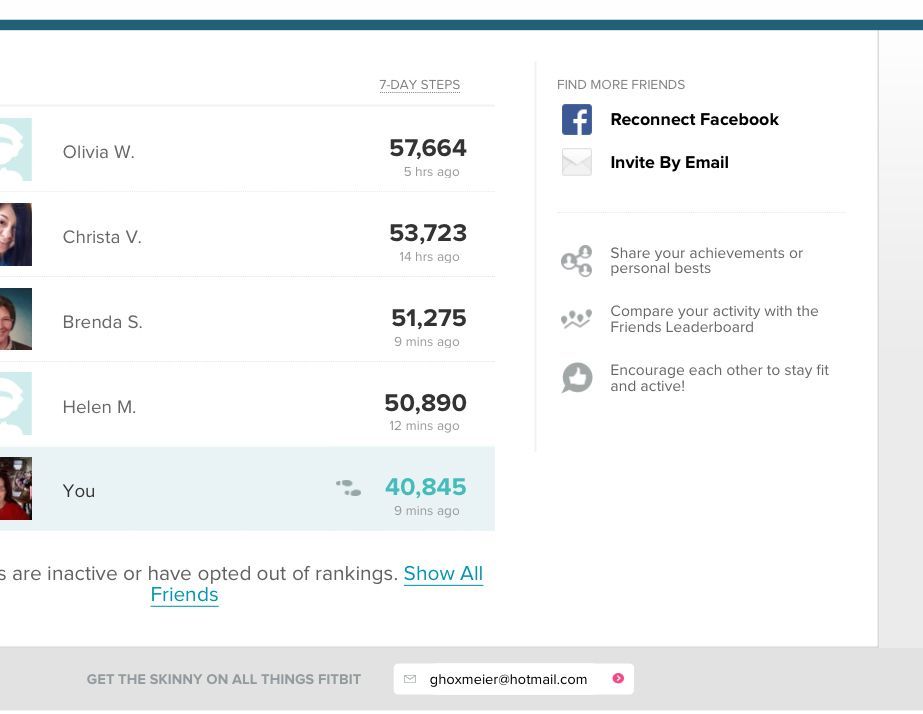Screen dimensions: 923x714
Task: Click the email envelope invite icon
Action: coord(577,162)
